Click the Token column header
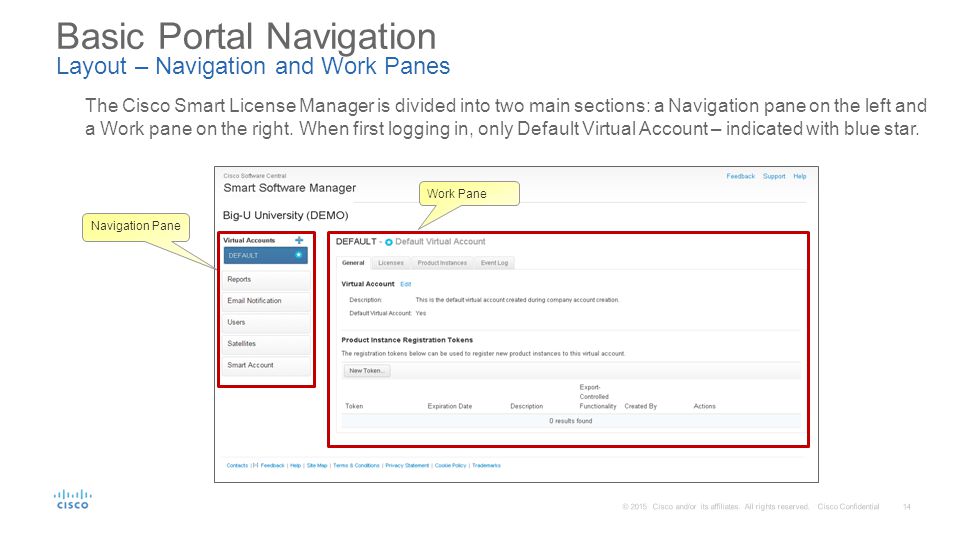 pos(354,406)
